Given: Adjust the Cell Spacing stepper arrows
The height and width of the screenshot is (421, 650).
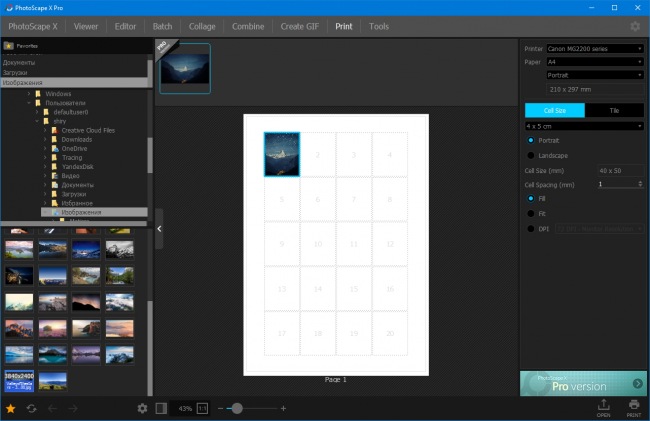Looking at the screenshot, I should (640, 184).
